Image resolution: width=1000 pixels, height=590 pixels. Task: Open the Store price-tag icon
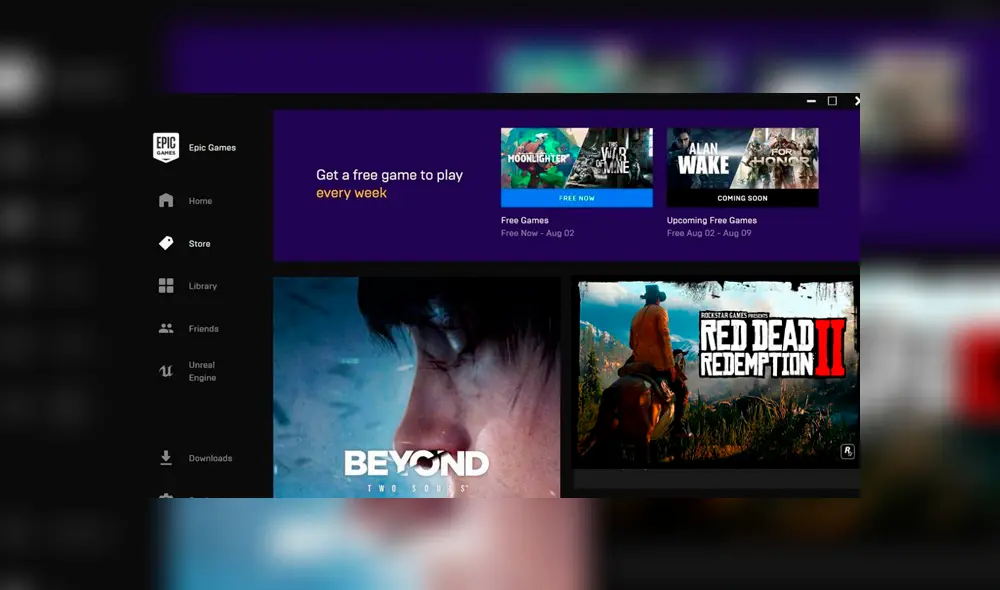coord(166,243)
